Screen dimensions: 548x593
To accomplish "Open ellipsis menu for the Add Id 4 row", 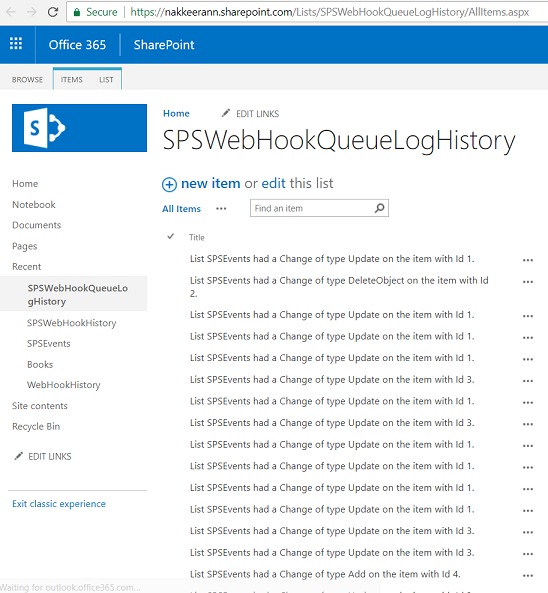I will coord(528,576).
